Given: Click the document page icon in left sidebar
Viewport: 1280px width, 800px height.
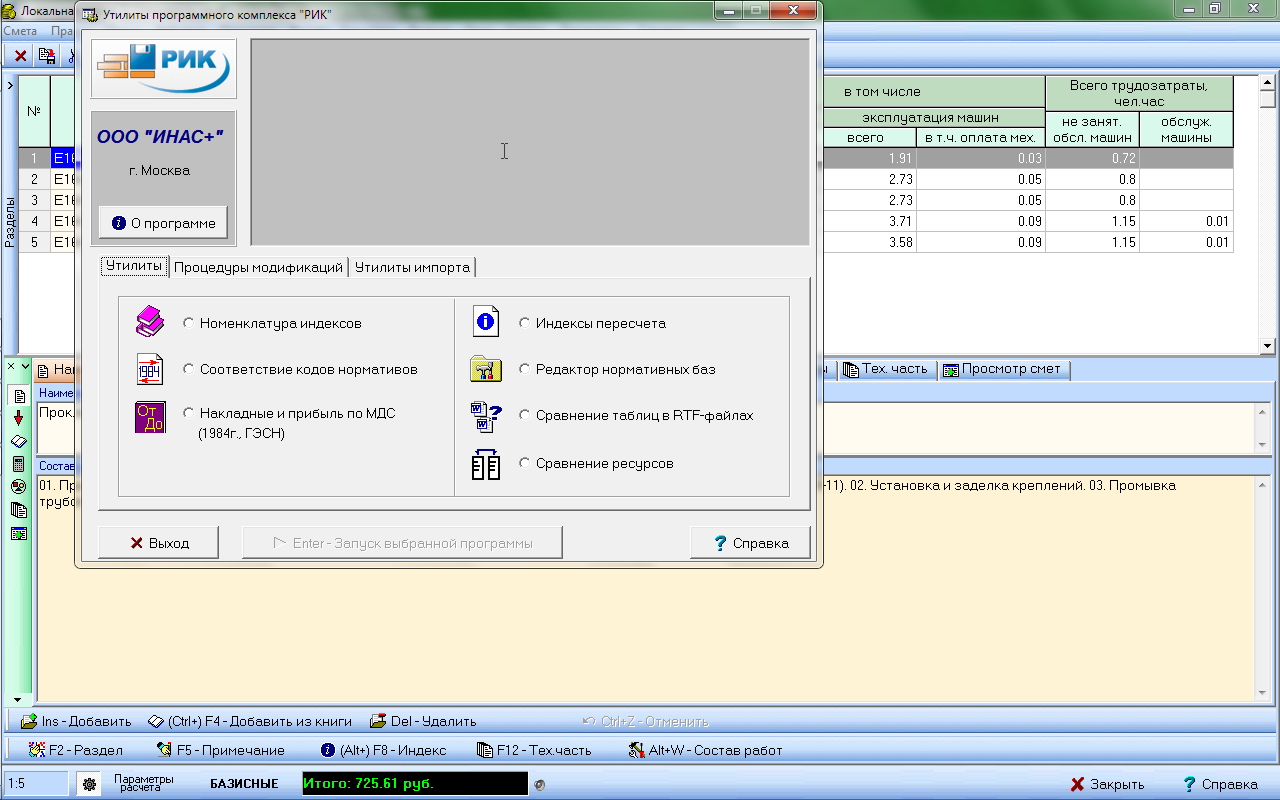Looking at the screenshot, I should tap(18, 396).
